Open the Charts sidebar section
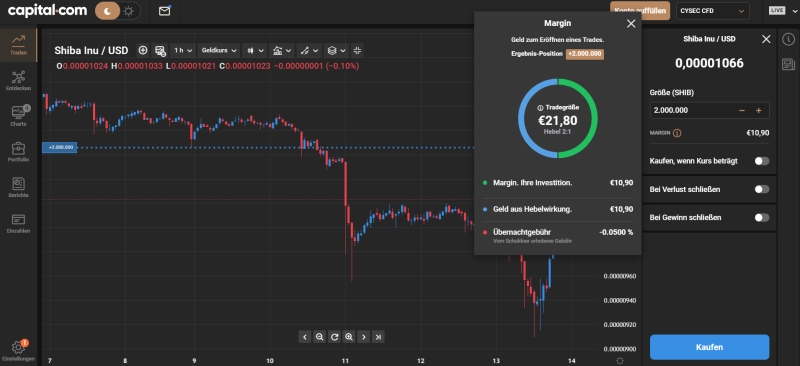Viewport: 800px width, 366px height. (18, 116)
